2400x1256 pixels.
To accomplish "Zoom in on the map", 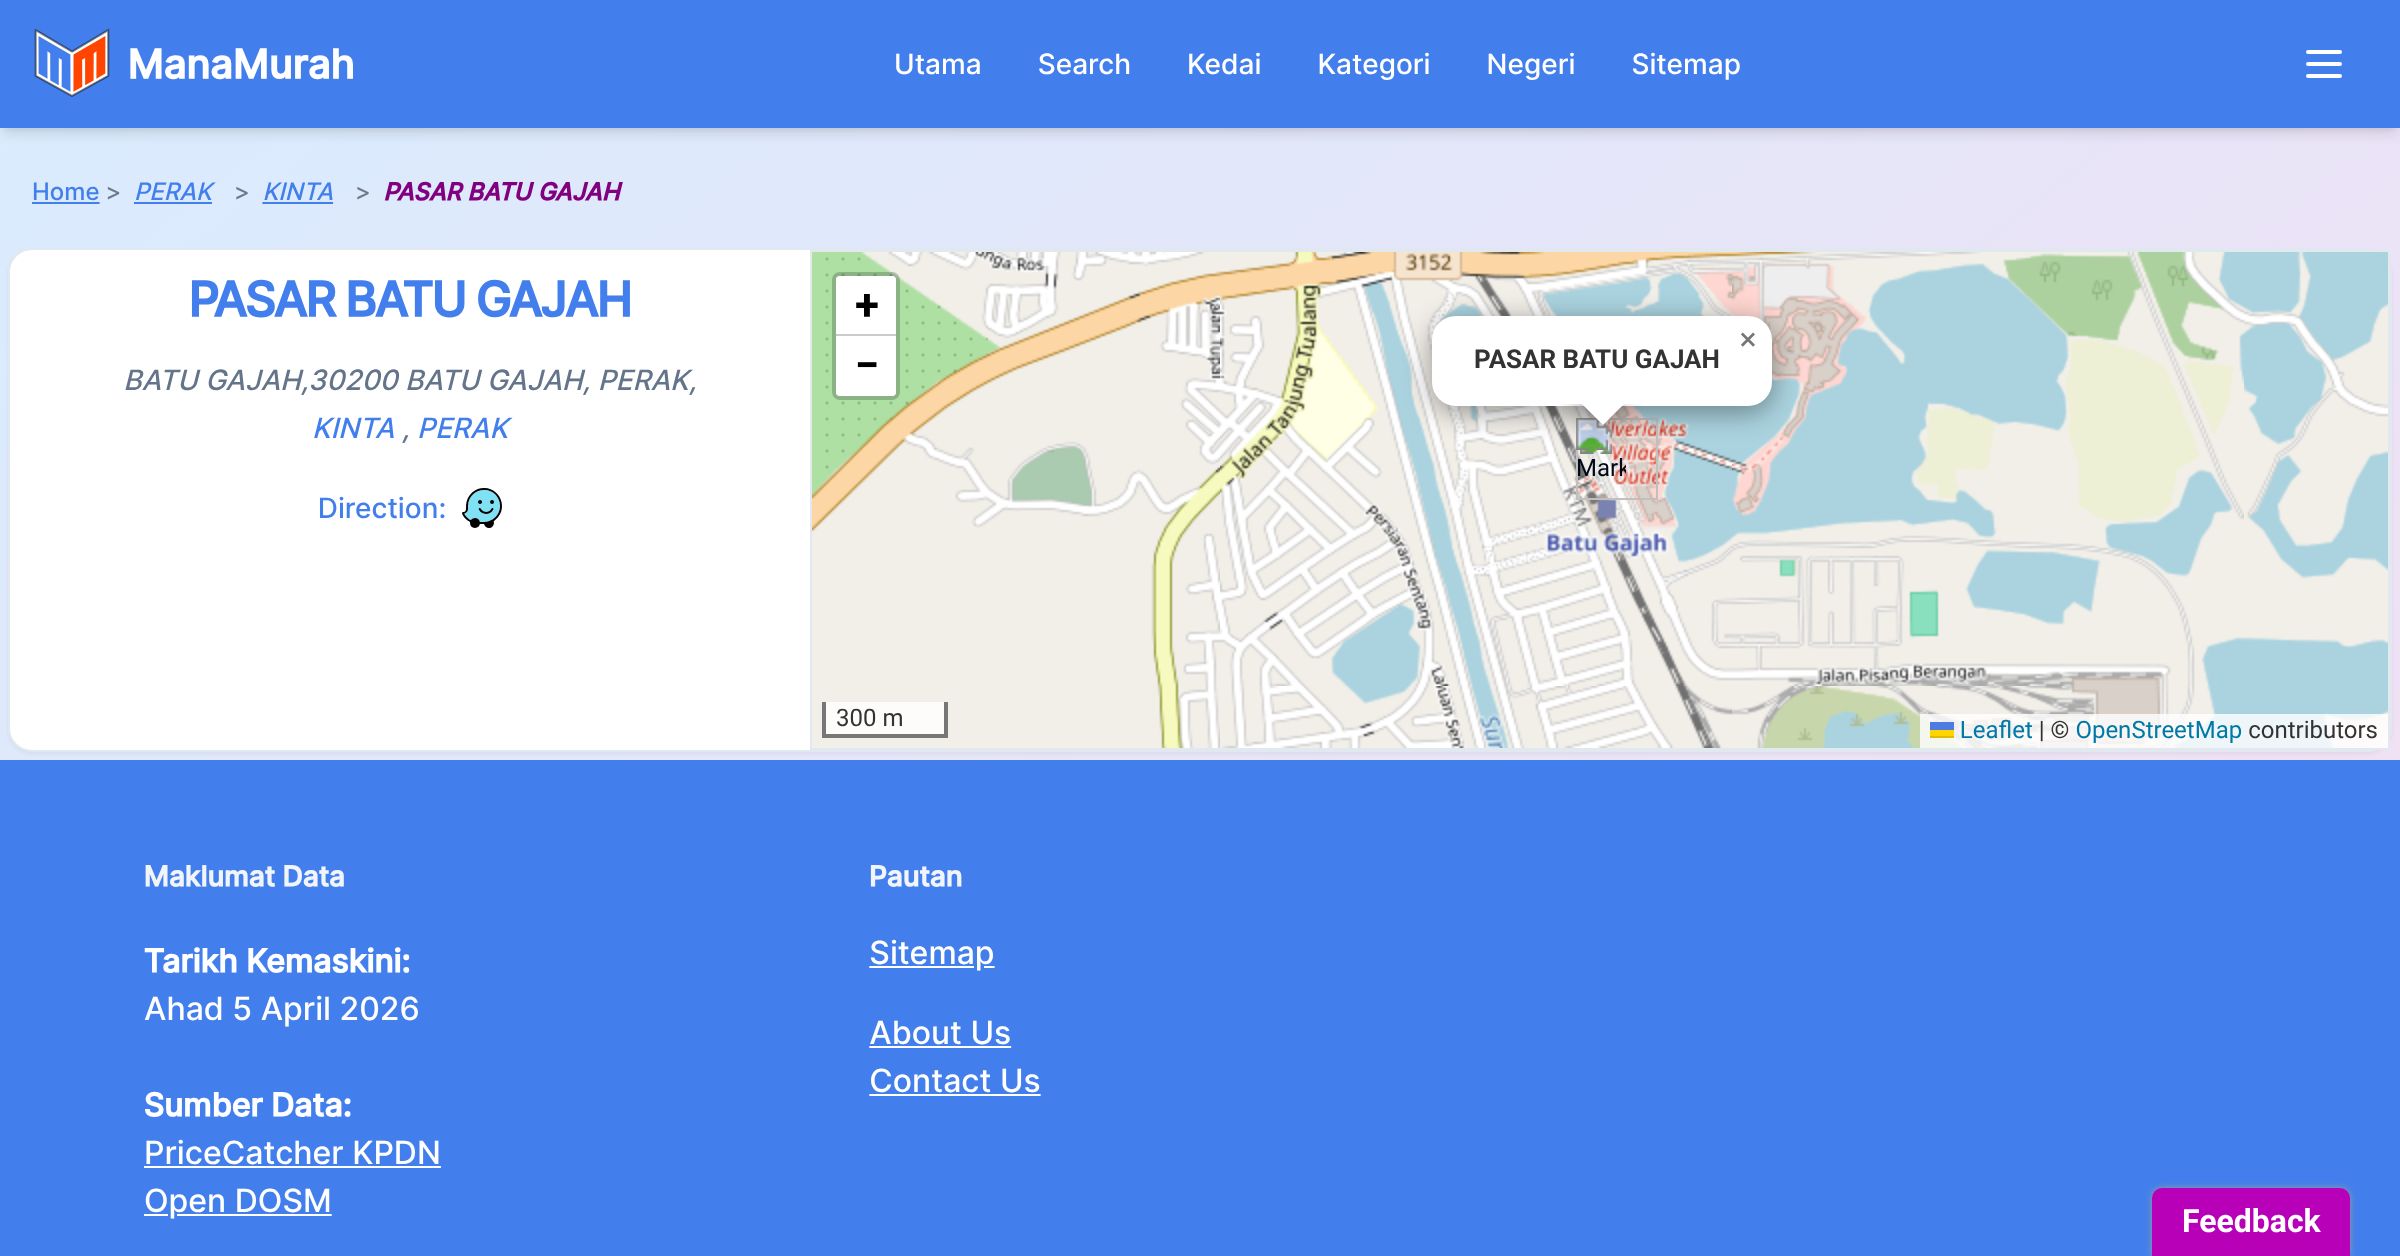I will pyautogui.click(x=866, y=305).
